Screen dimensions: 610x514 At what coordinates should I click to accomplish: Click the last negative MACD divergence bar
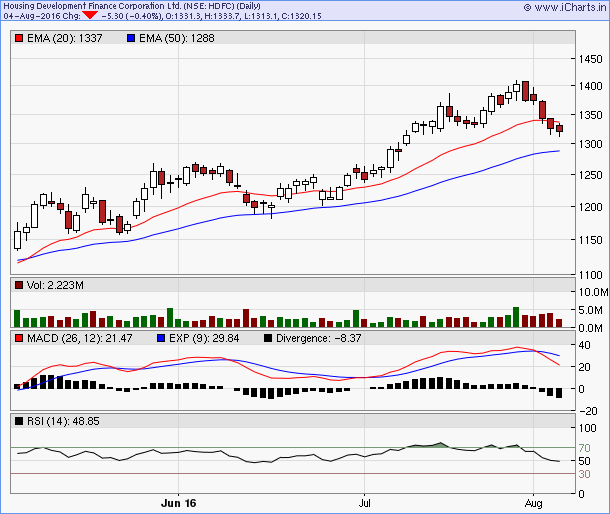pos(559,393)
